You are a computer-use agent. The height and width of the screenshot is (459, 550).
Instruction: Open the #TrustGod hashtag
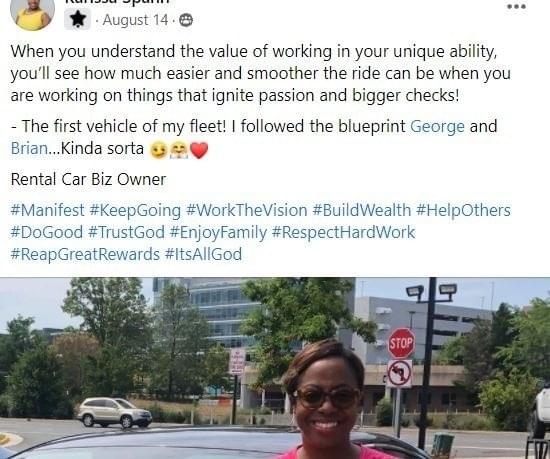(x=126, y=232)
